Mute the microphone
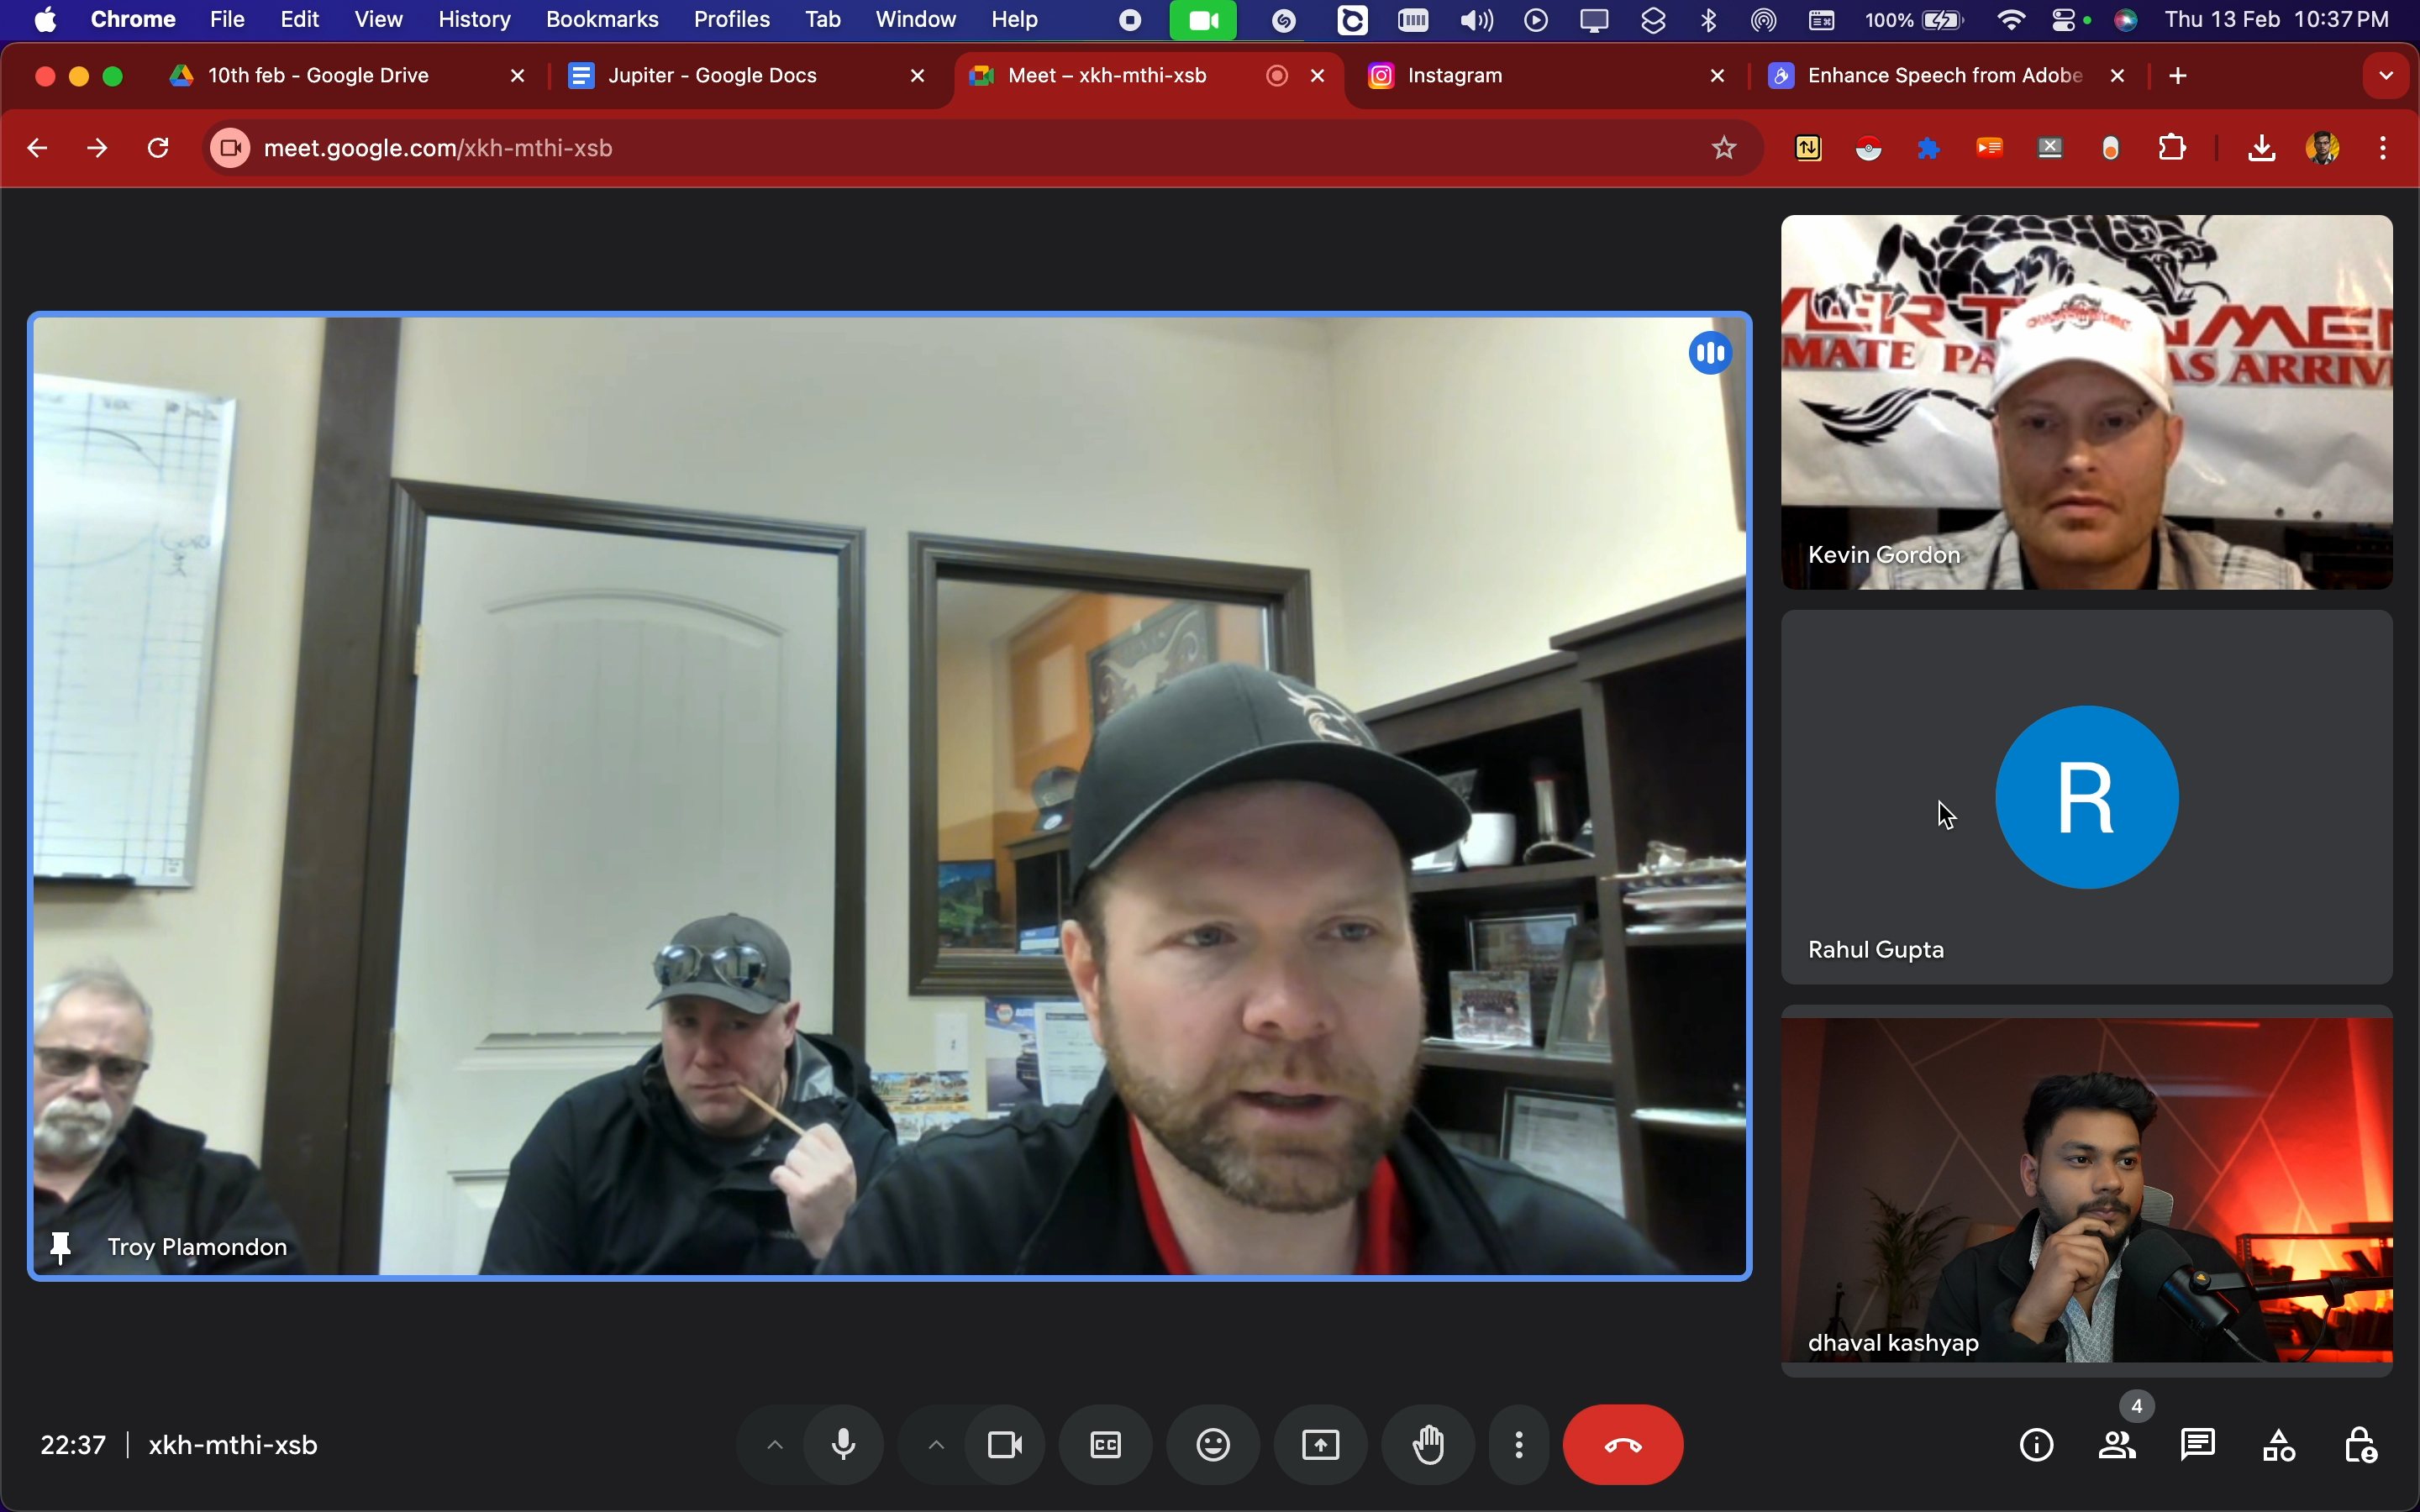The image size is (2420, 1512). tap(844, 1445)
